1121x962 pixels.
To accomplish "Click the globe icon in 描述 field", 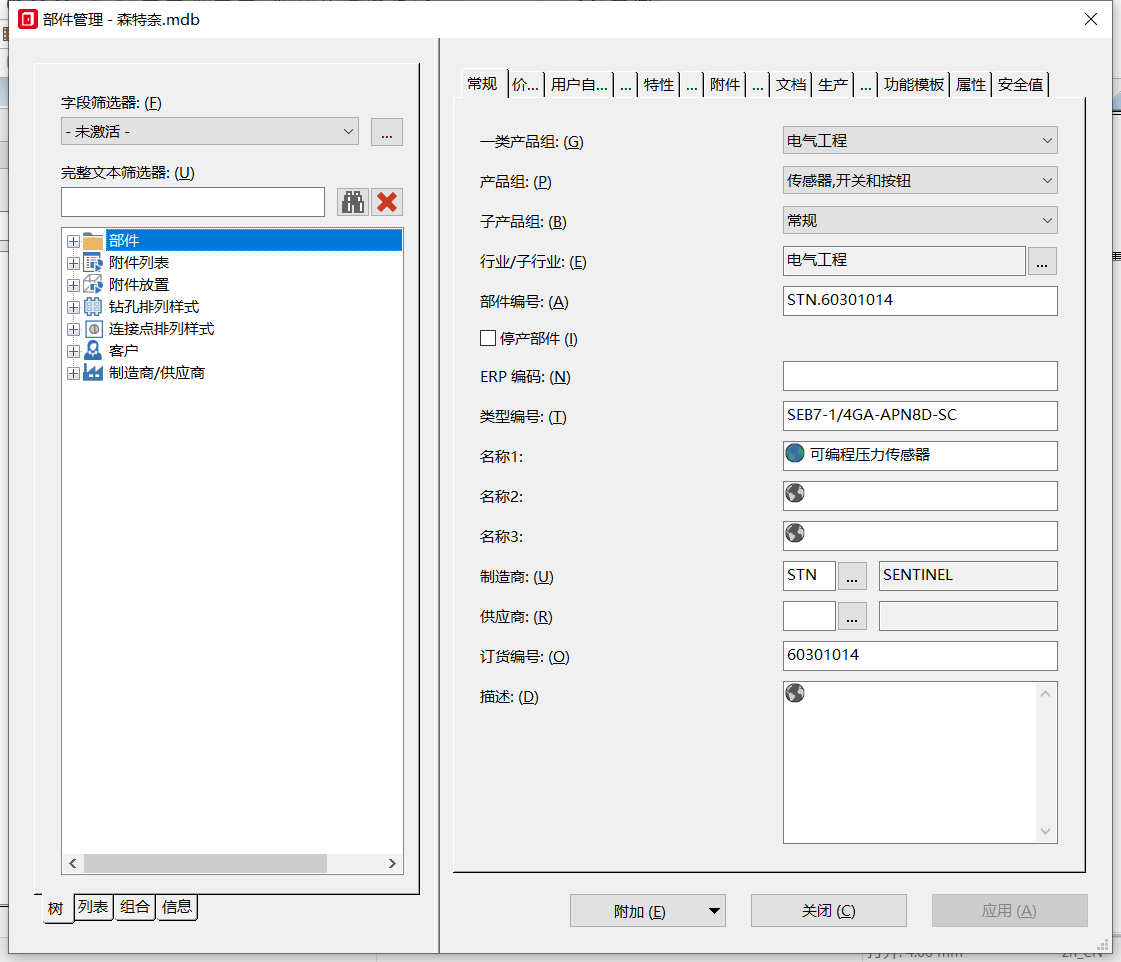I will 795,693.
